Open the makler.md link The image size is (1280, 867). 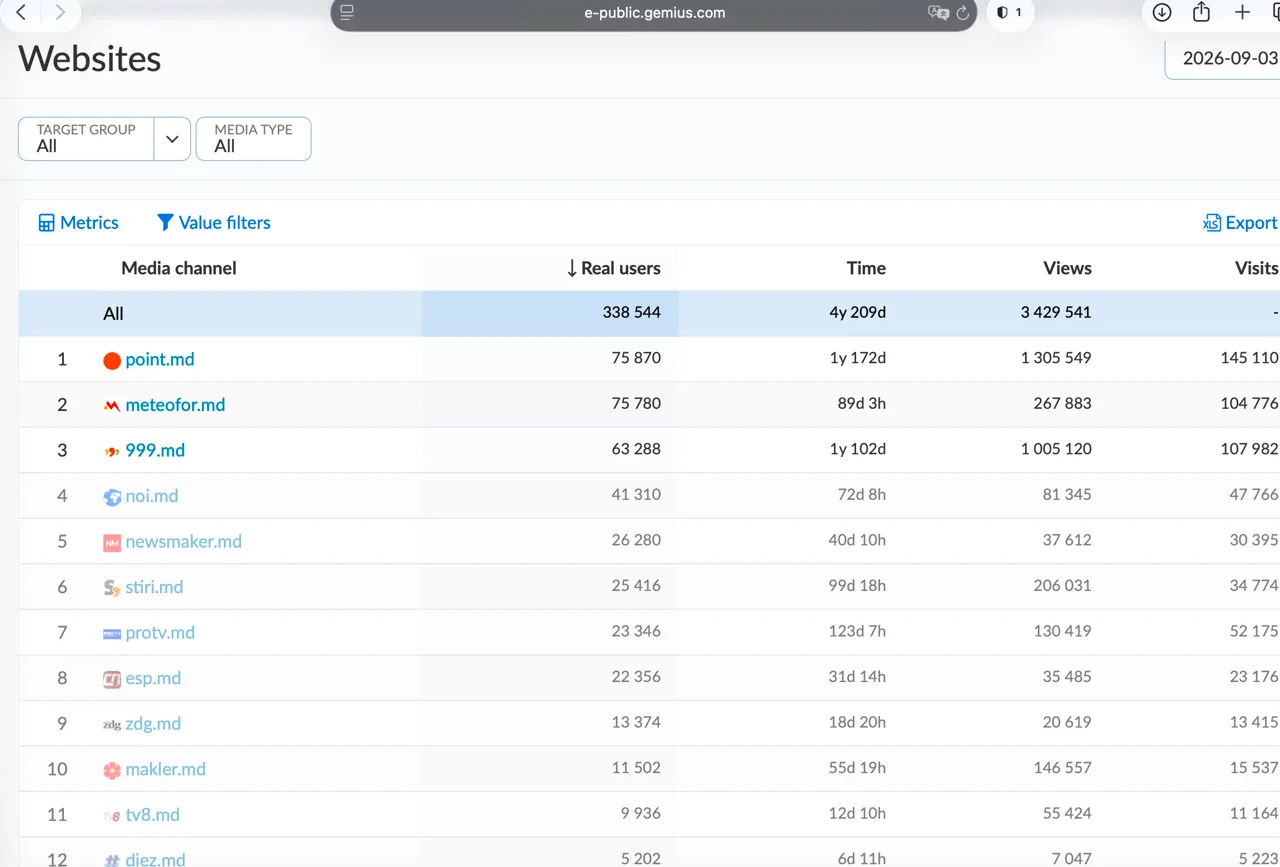coord(166,769)
